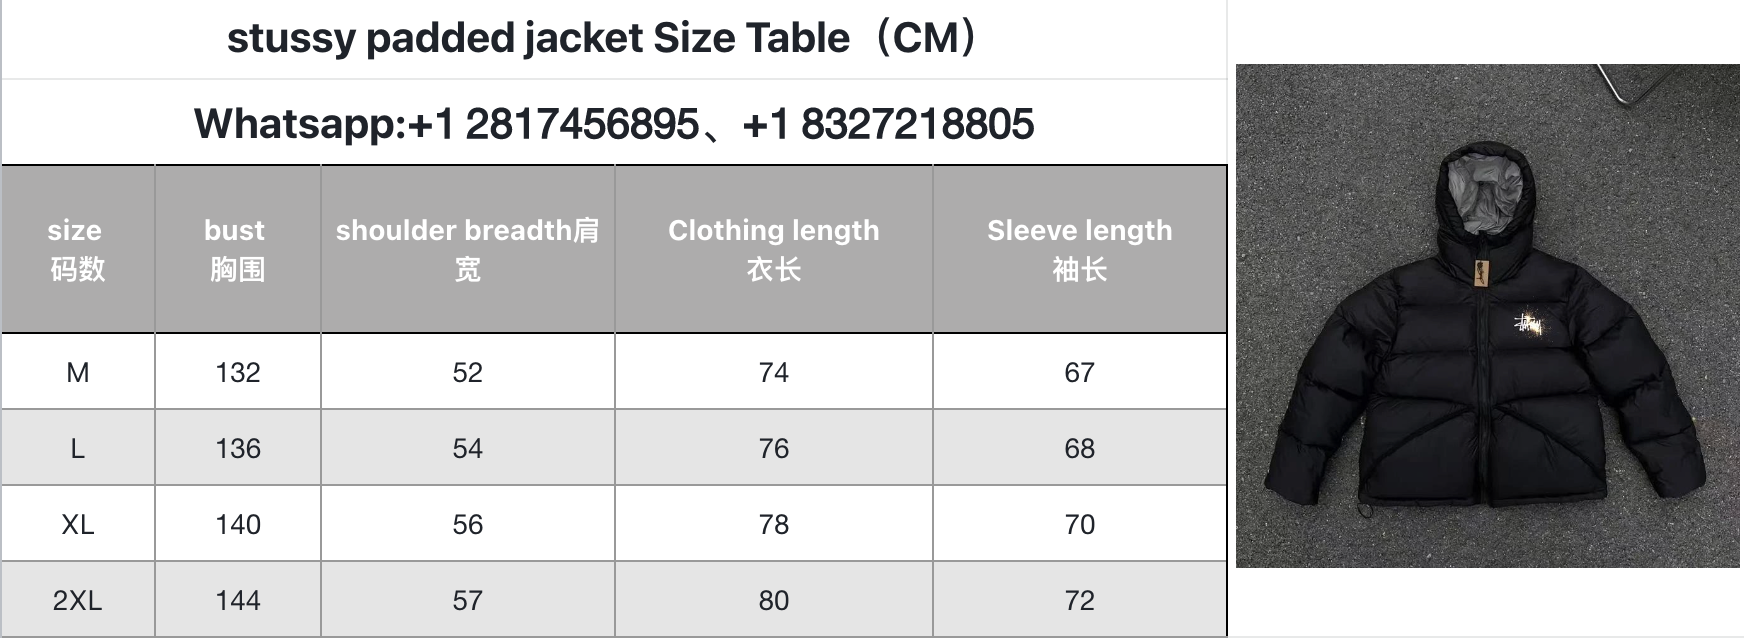The height and width of the screenshot is (638, 1744).
Task: Click the Whatsapp phone numbers line
Action: (x=614, y=124)
